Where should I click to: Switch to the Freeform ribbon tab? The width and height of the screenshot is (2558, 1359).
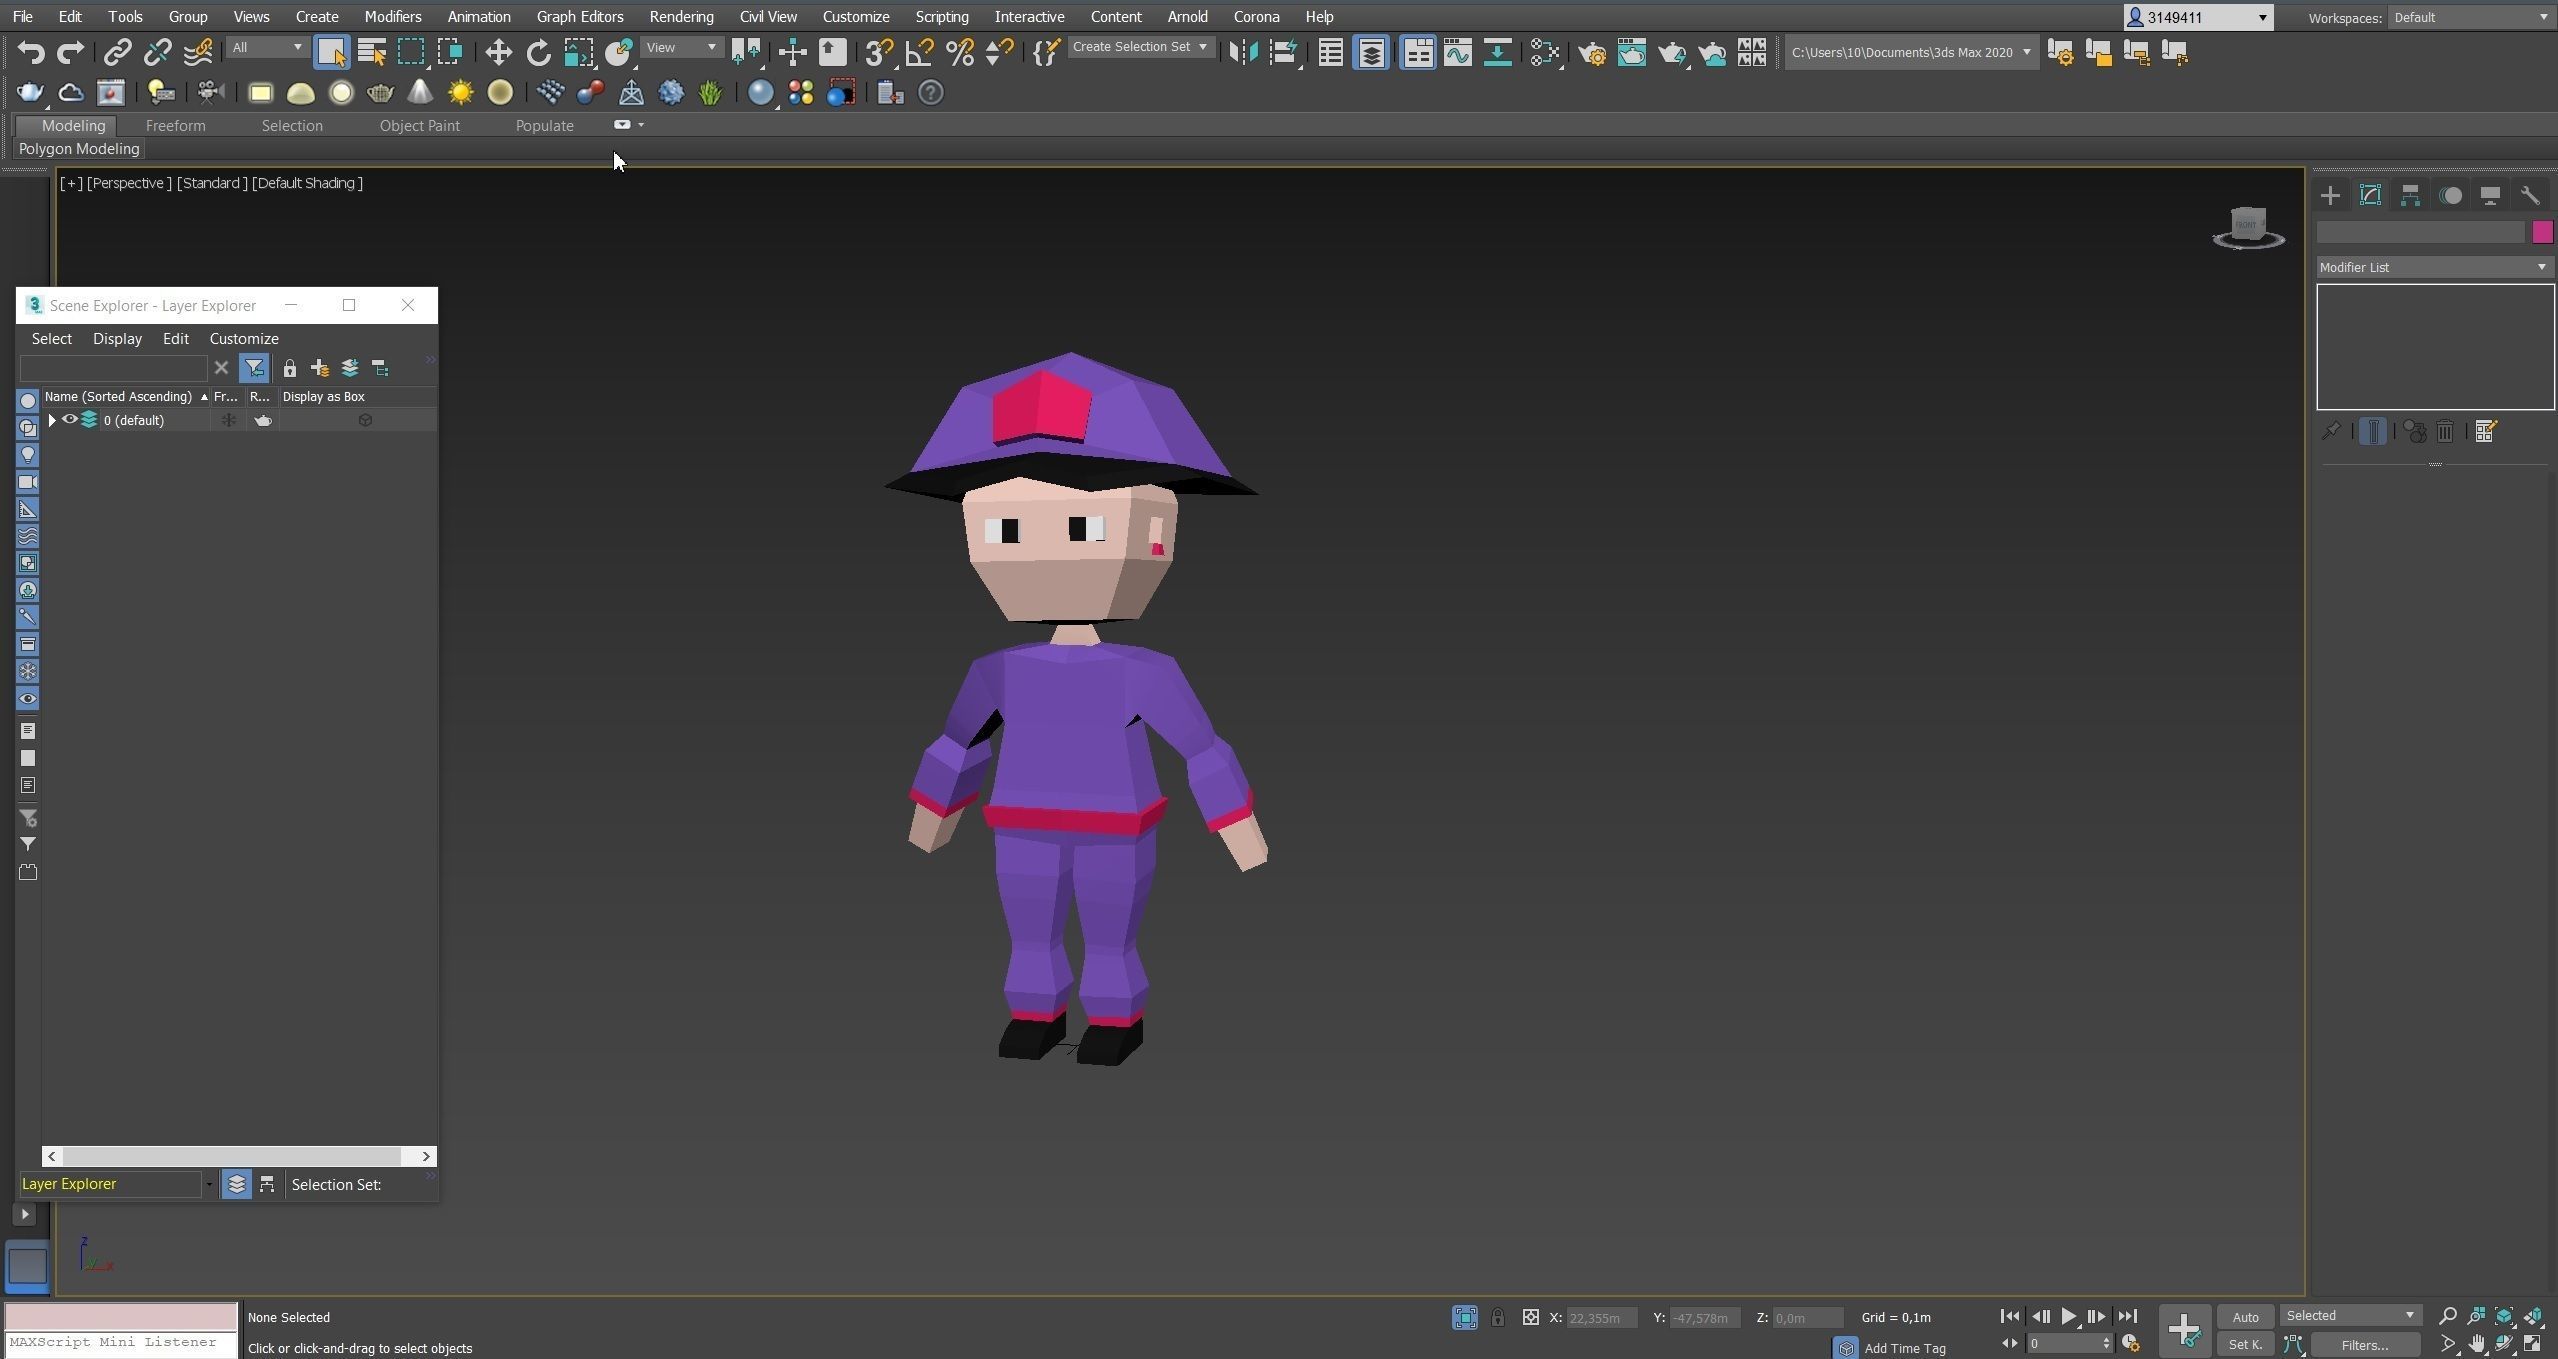(175, 125)
